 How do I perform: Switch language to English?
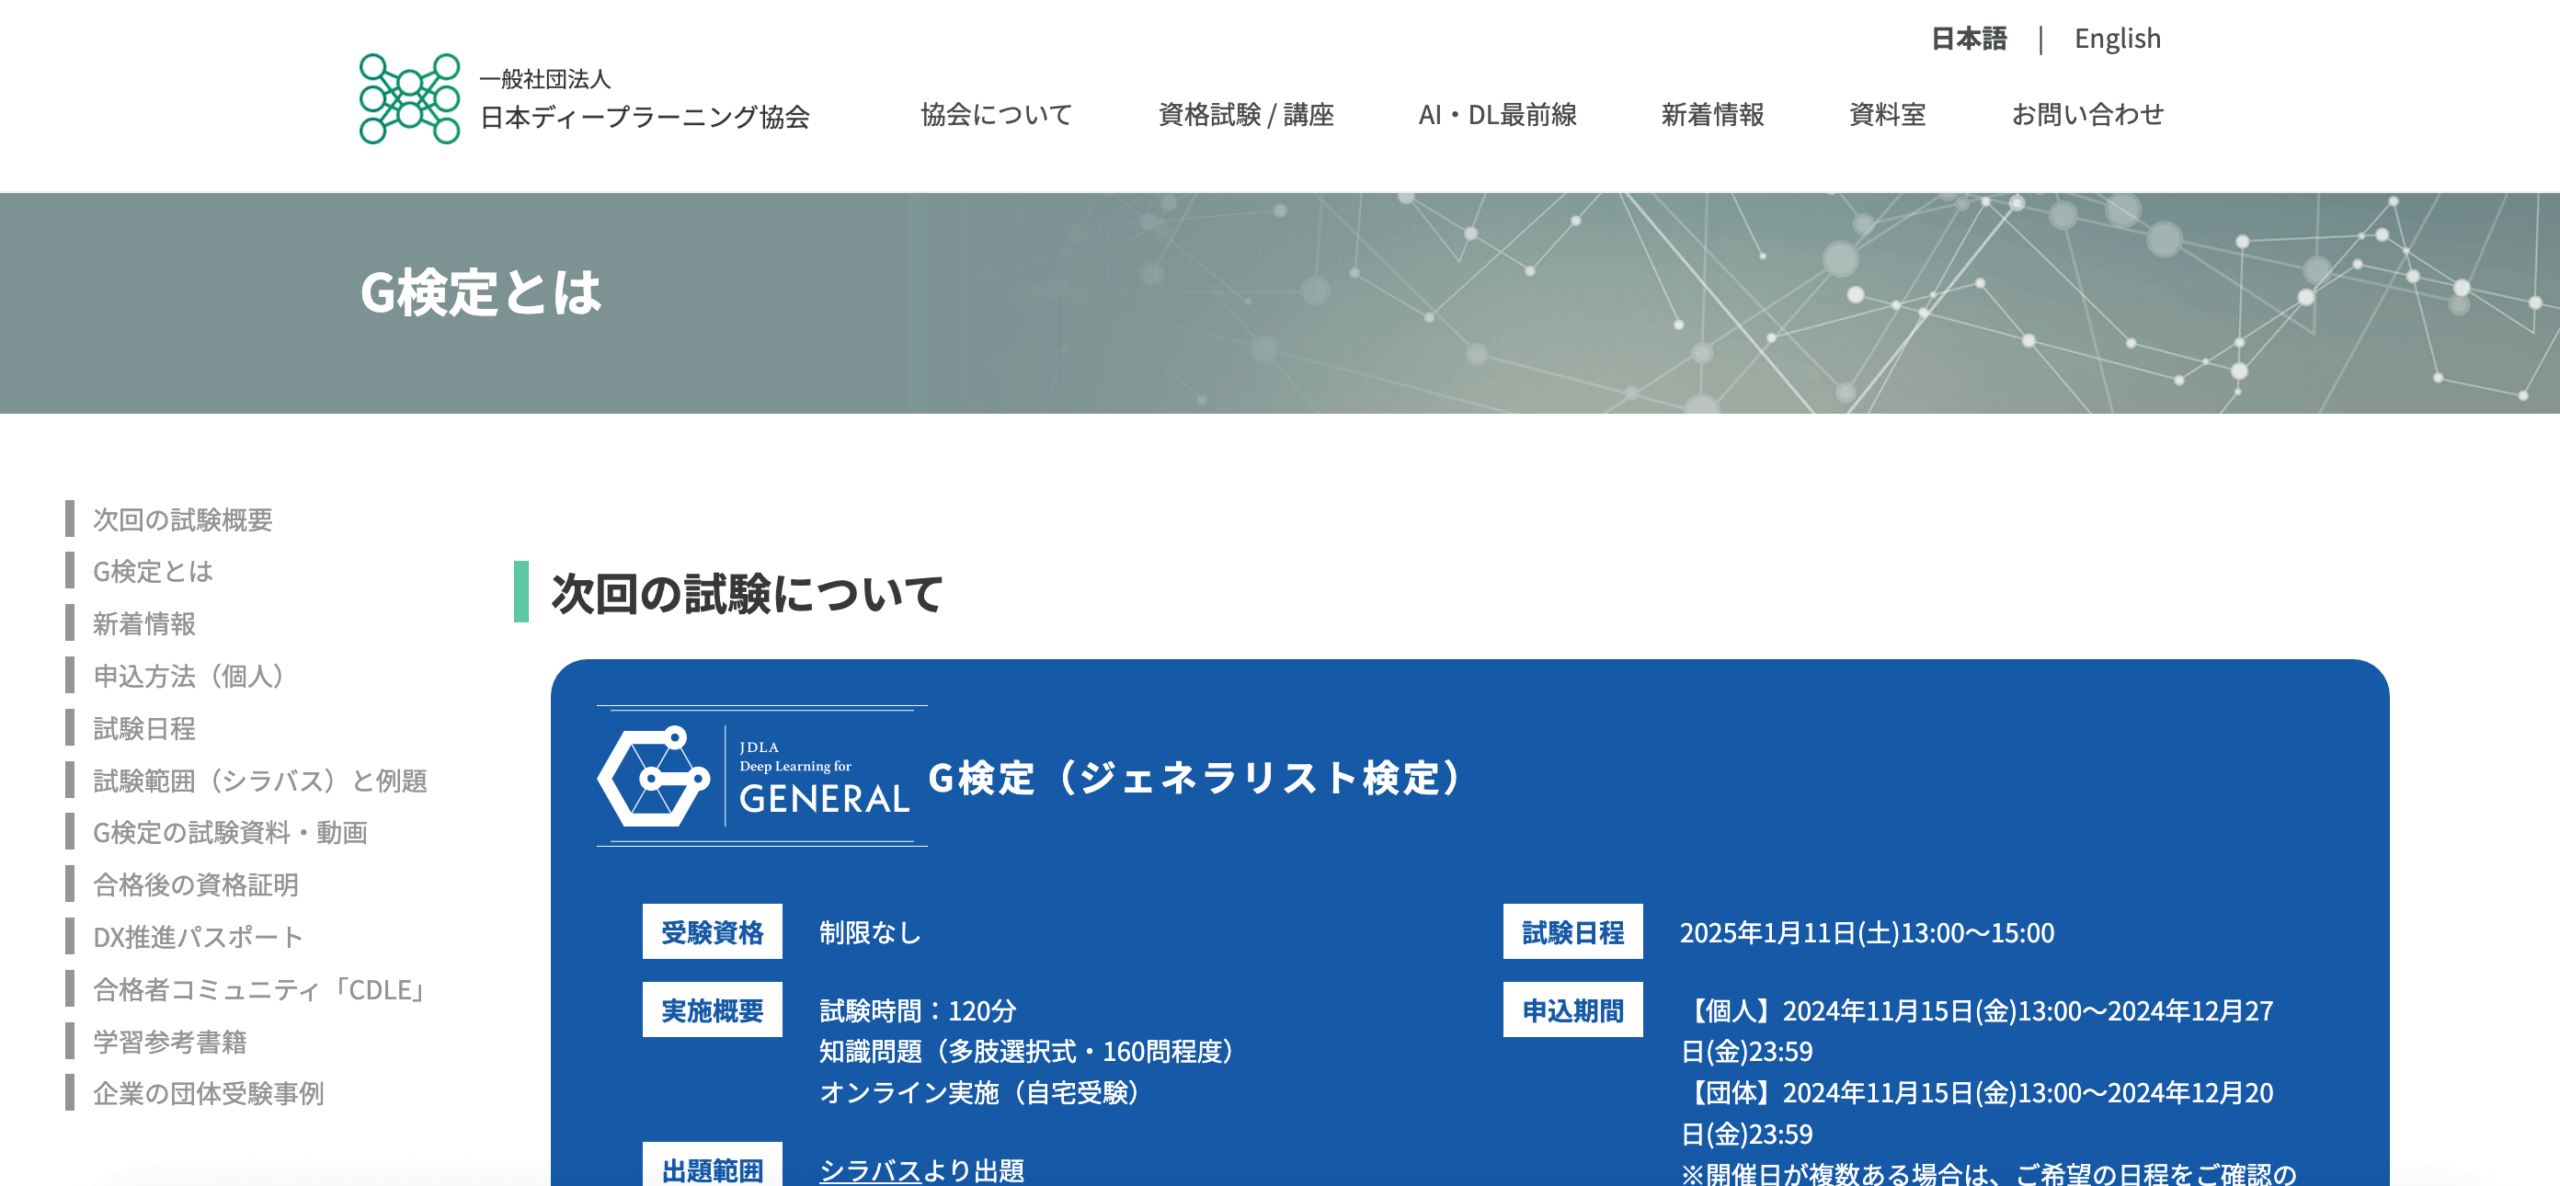click(2117, 39)
